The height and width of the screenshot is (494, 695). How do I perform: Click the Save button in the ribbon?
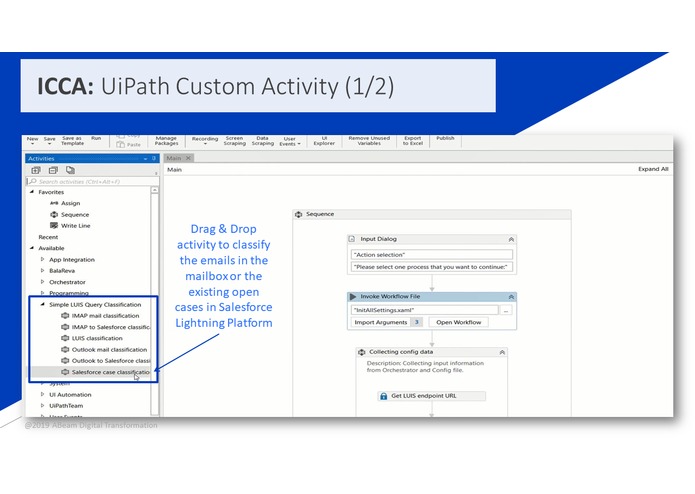[50, 140]
